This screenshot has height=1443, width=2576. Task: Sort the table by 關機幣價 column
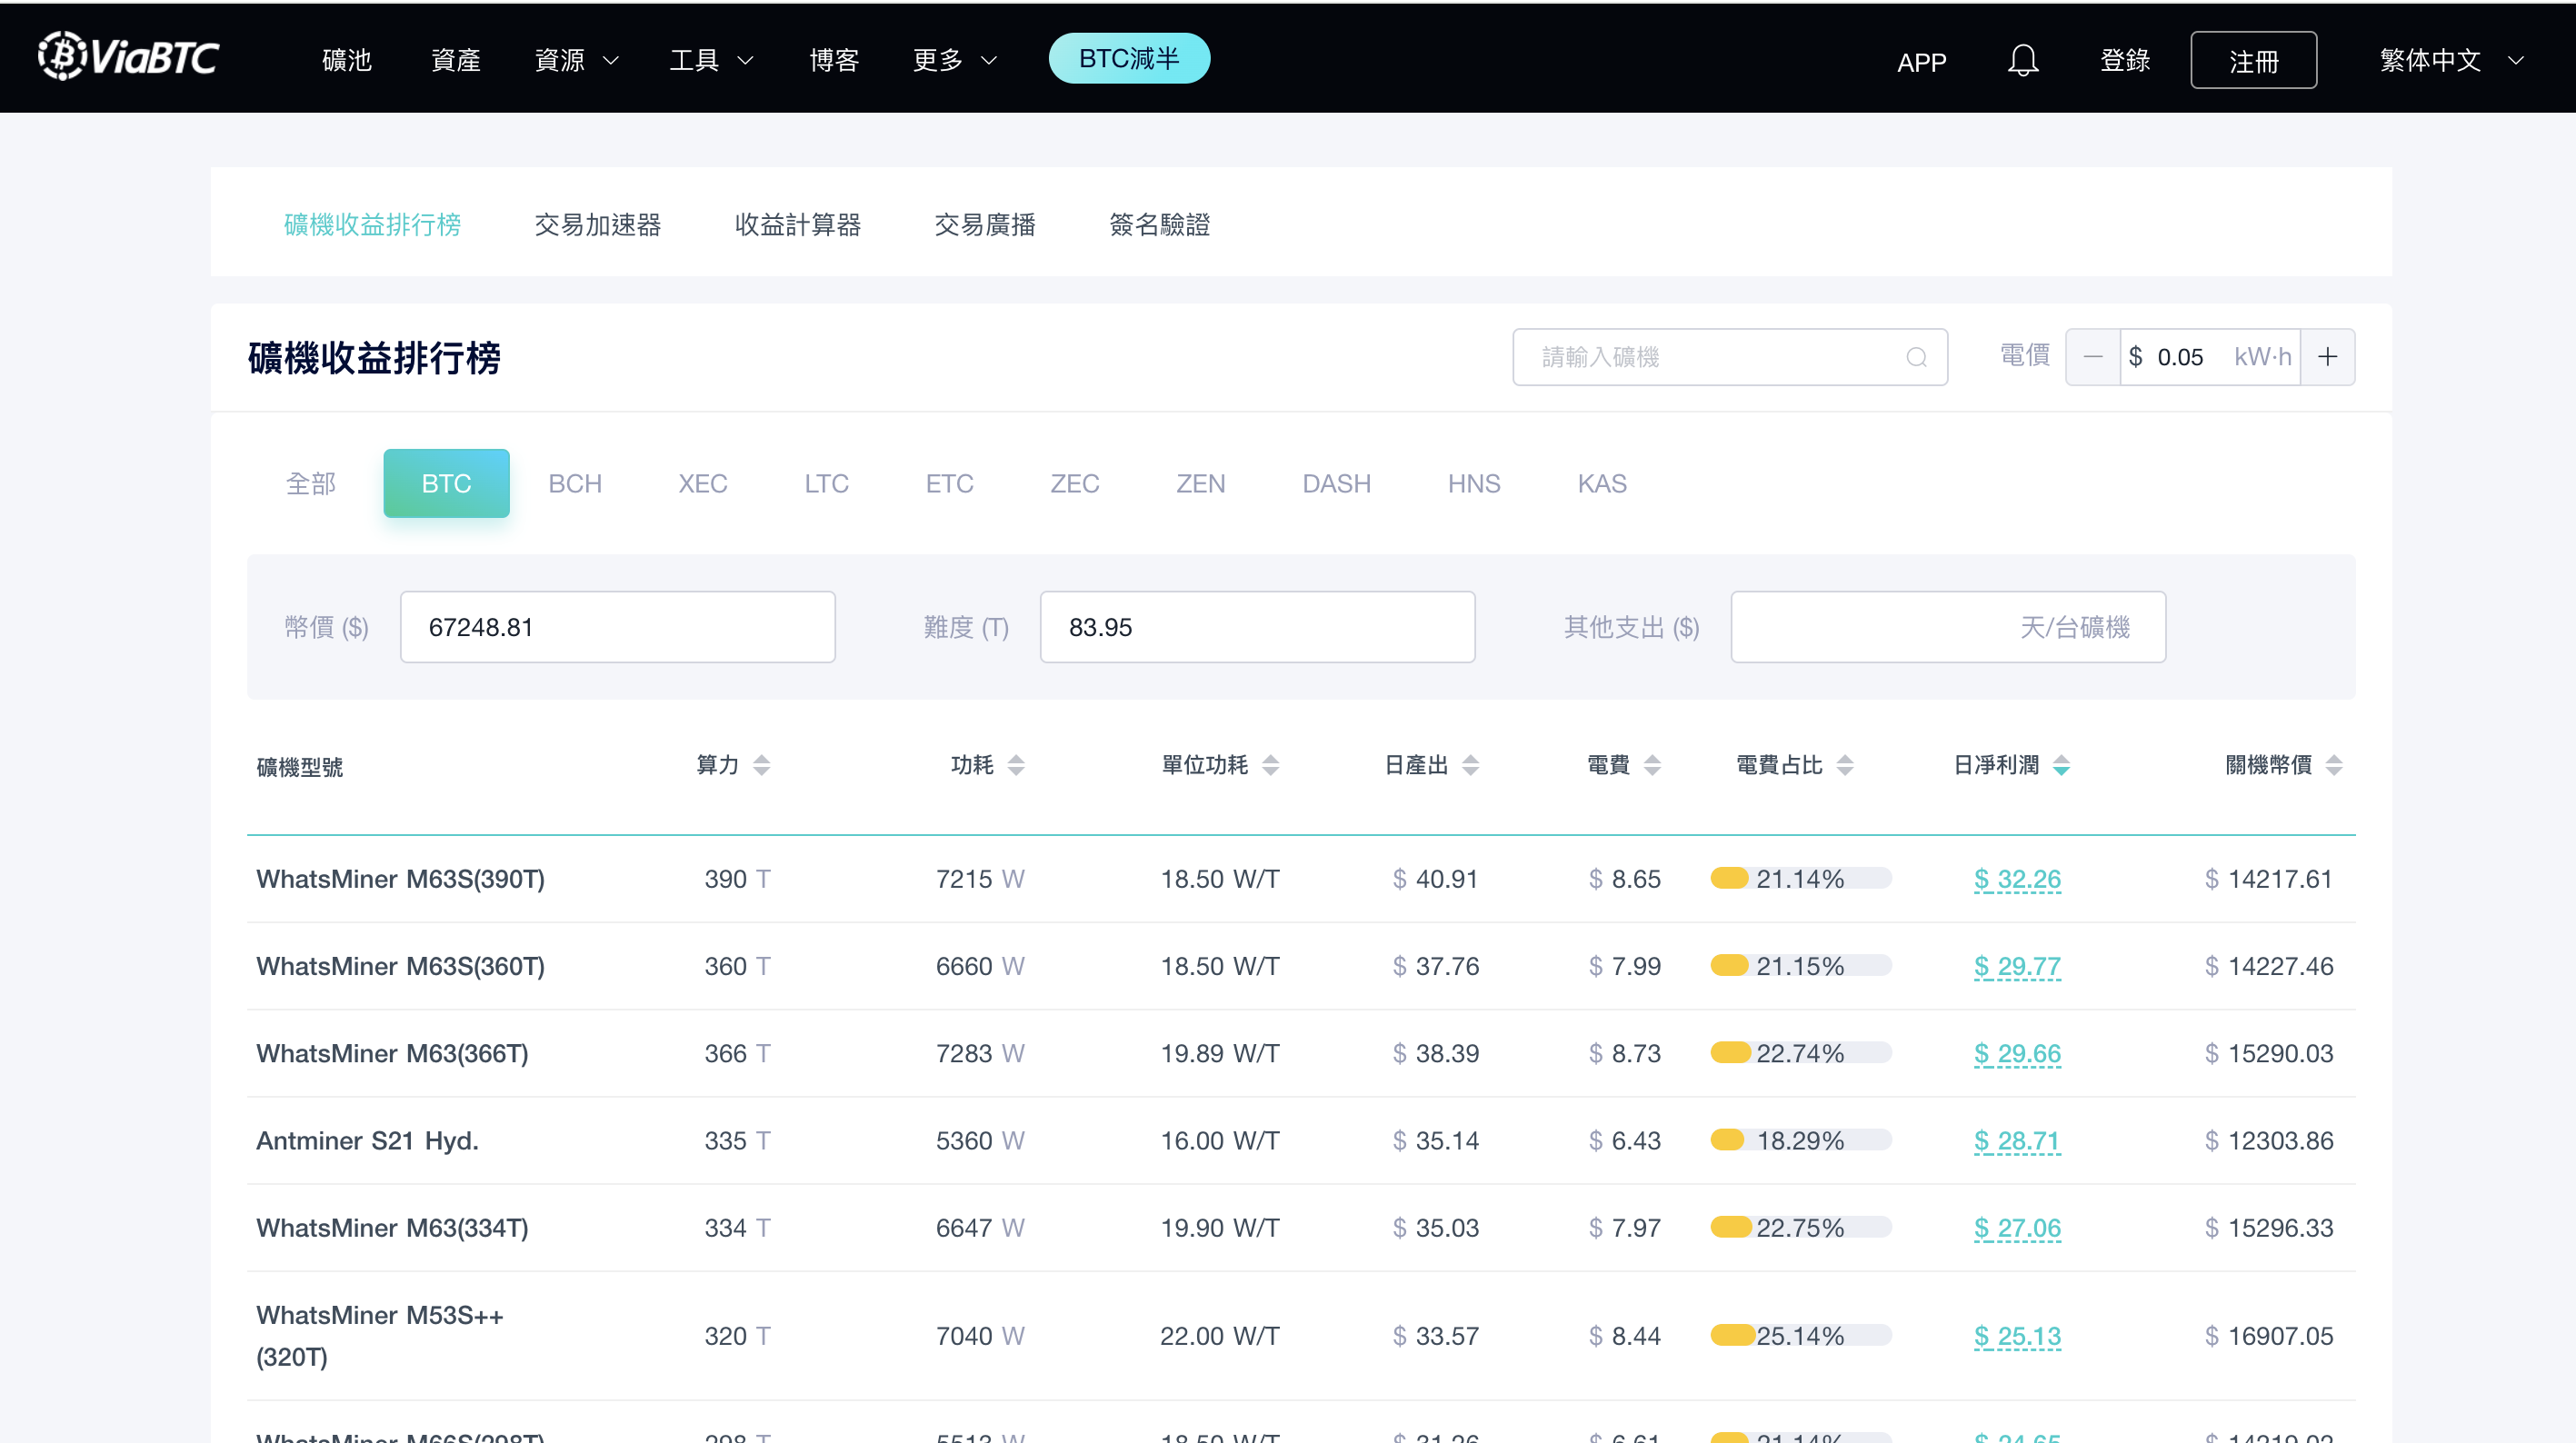click(x=2337, y=765)
